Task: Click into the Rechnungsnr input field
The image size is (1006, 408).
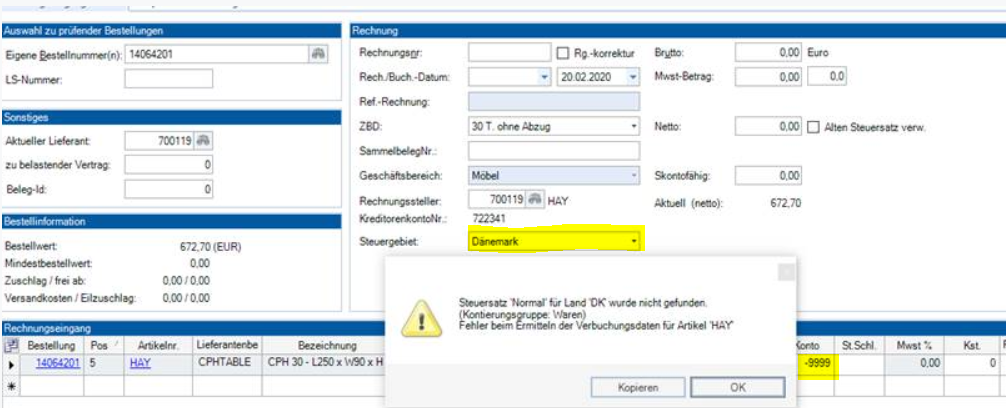Action: 509,52
